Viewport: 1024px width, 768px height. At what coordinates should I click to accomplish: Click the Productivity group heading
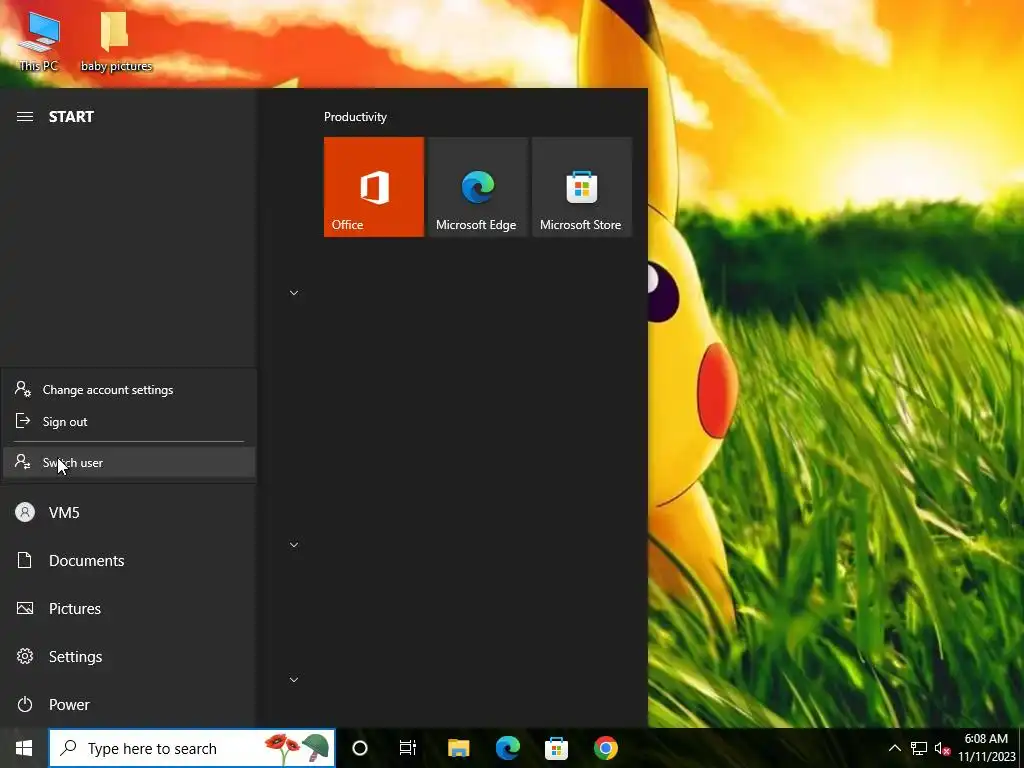point(355,117)
